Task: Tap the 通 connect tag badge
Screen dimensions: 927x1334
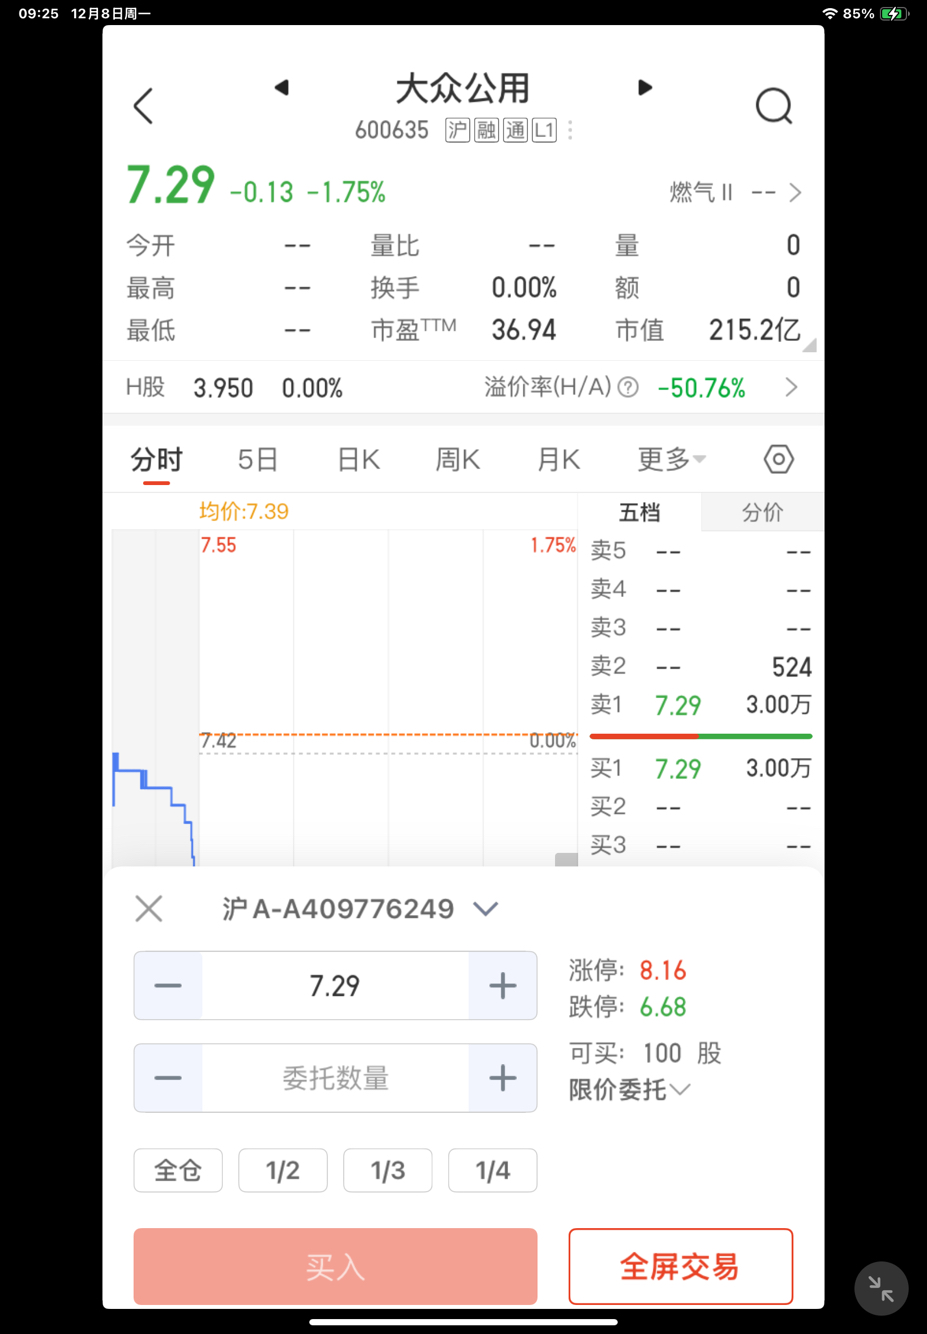Action: point(515,130)
